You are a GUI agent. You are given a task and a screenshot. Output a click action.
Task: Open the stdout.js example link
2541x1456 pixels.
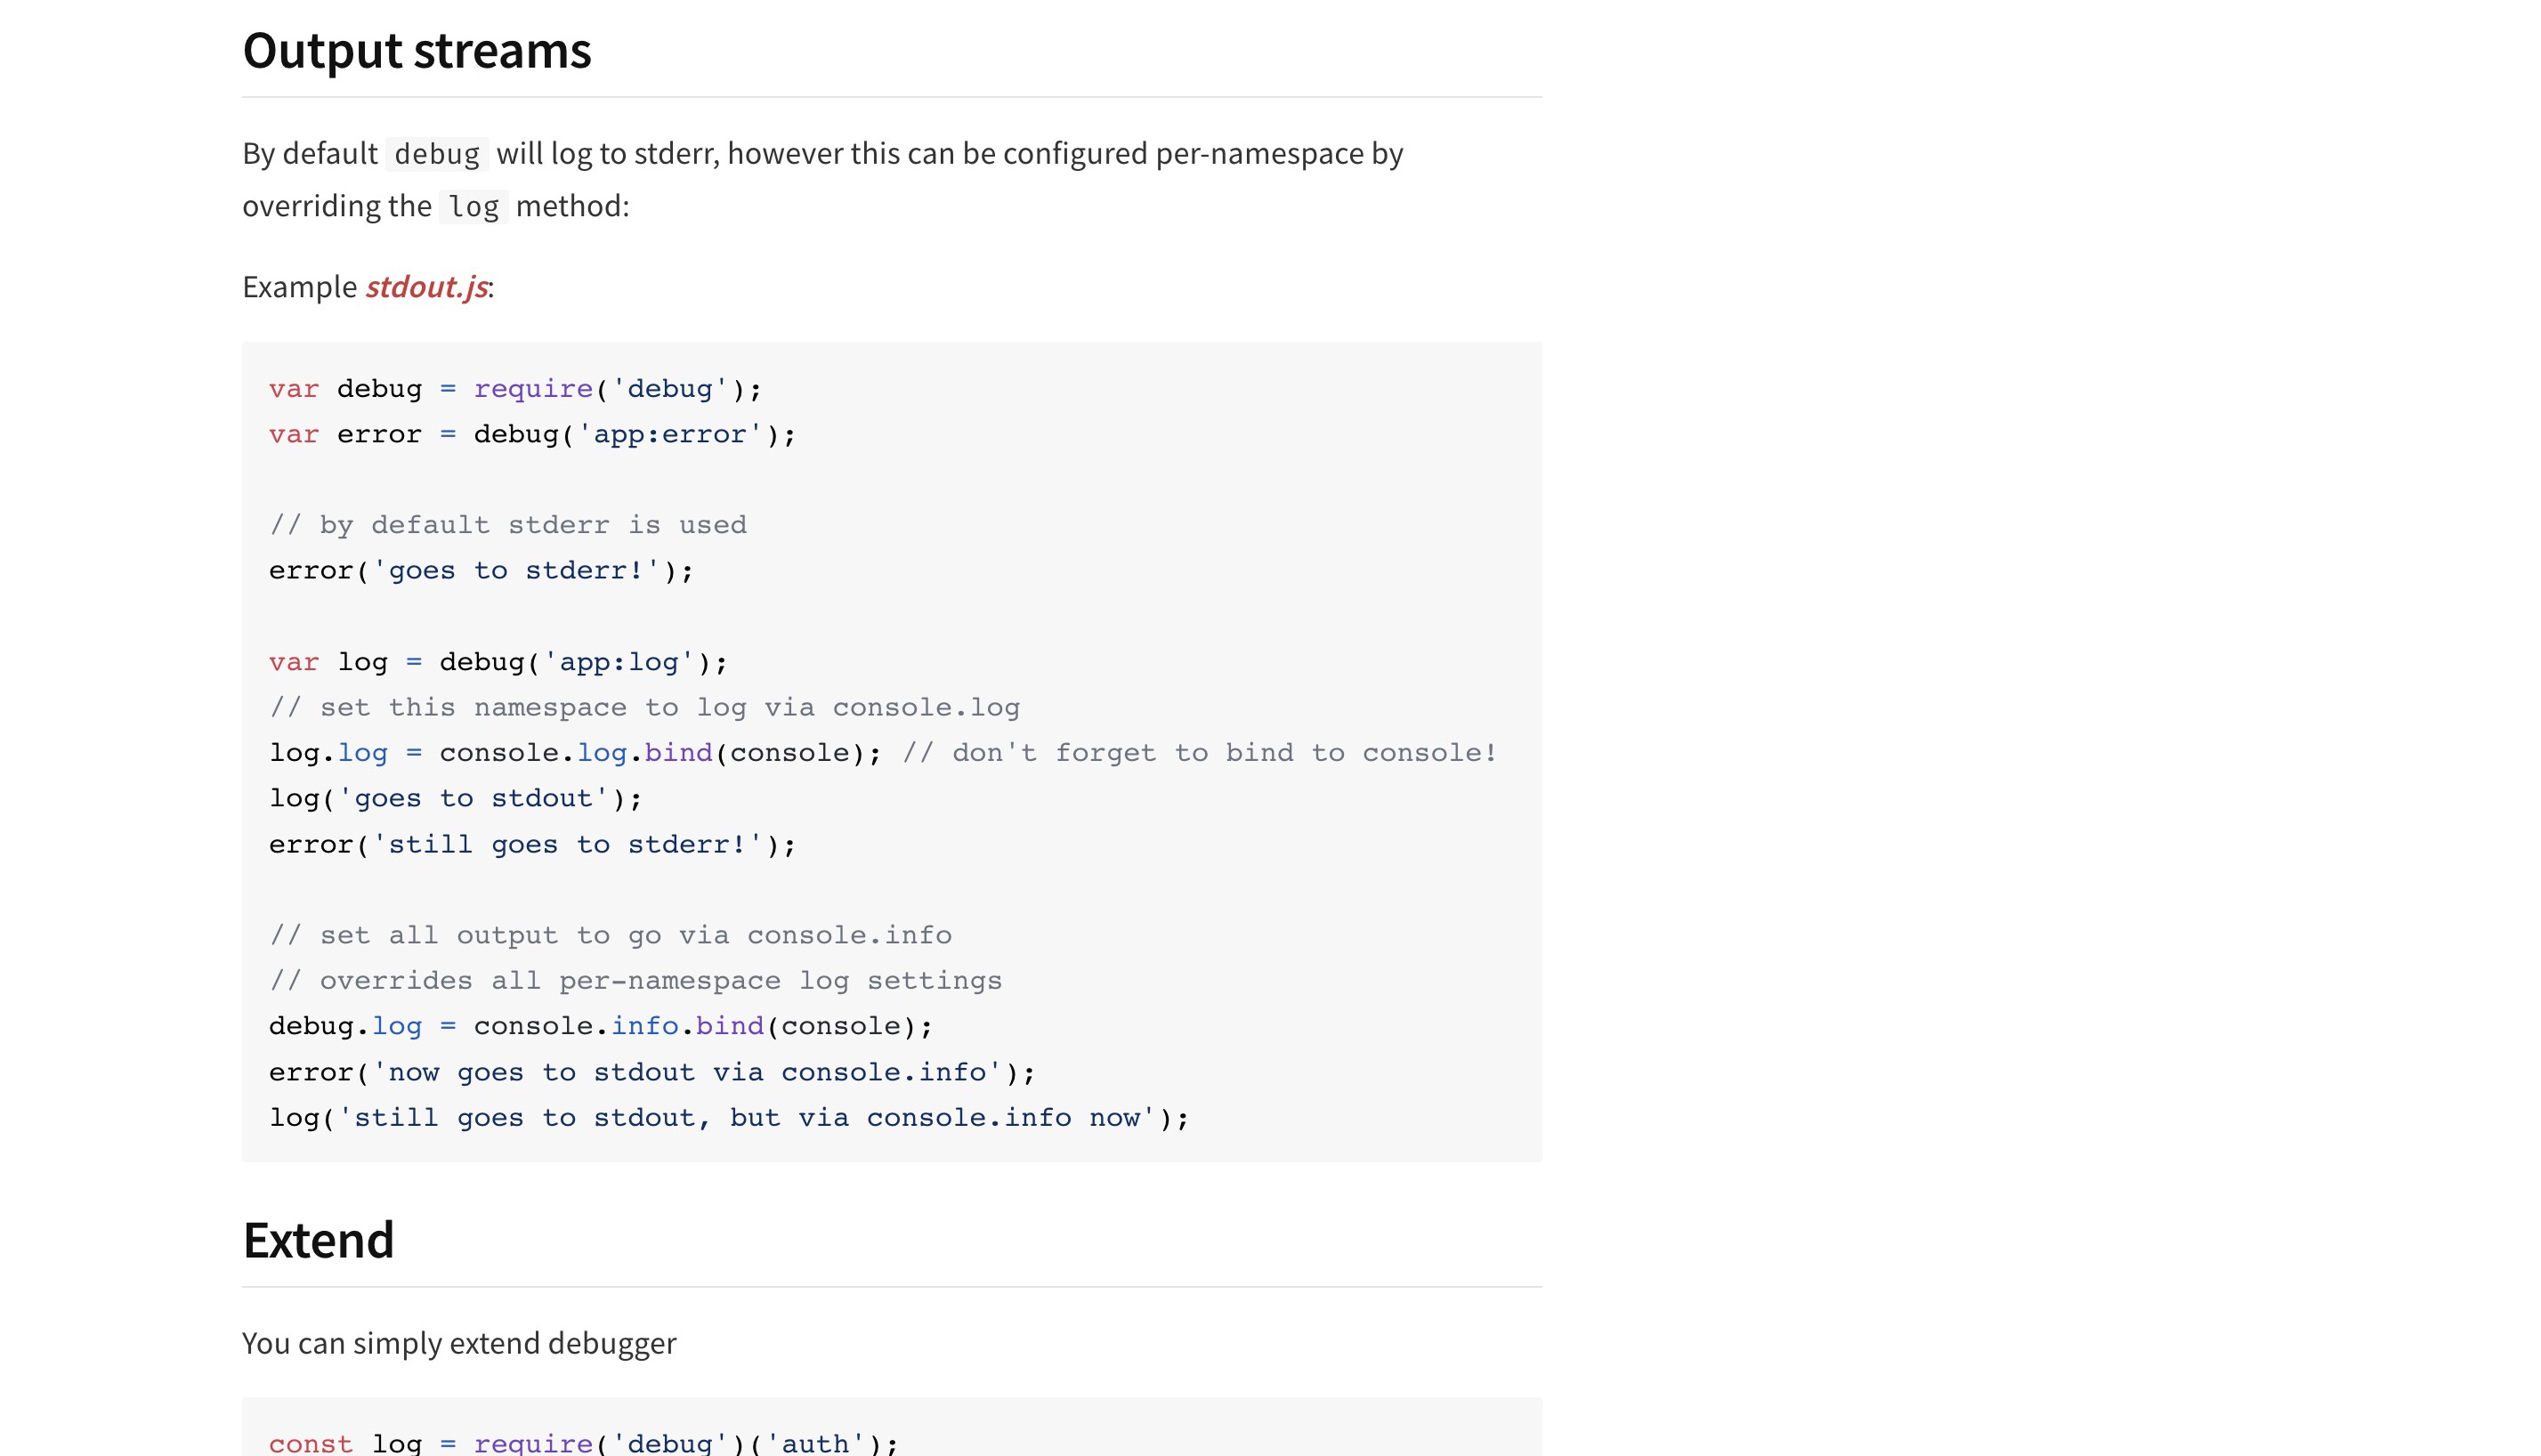click(427, 287)
